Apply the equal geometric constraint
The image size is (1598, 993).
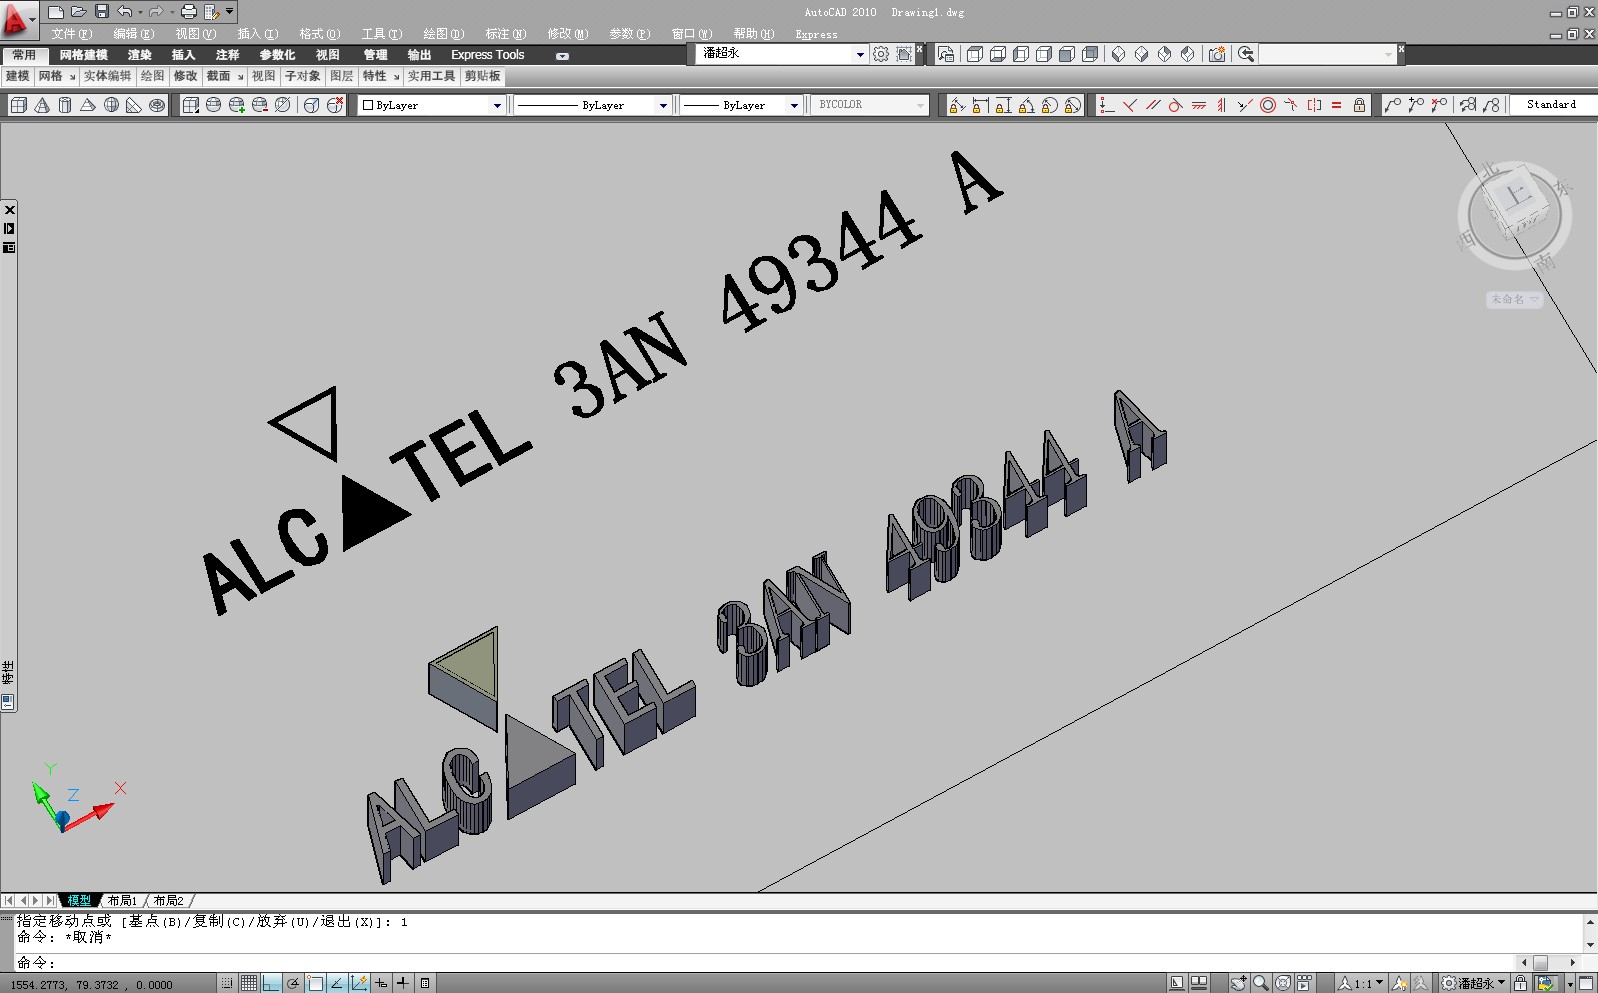pyautogui.click(x=1337, y=105)
